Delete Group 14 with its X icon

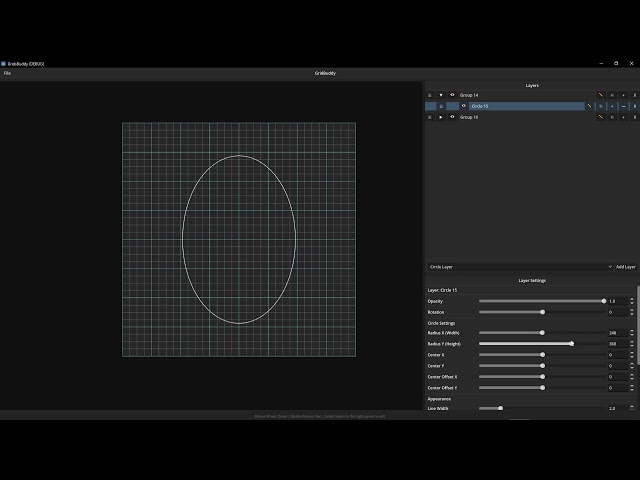tap(634, 95)
